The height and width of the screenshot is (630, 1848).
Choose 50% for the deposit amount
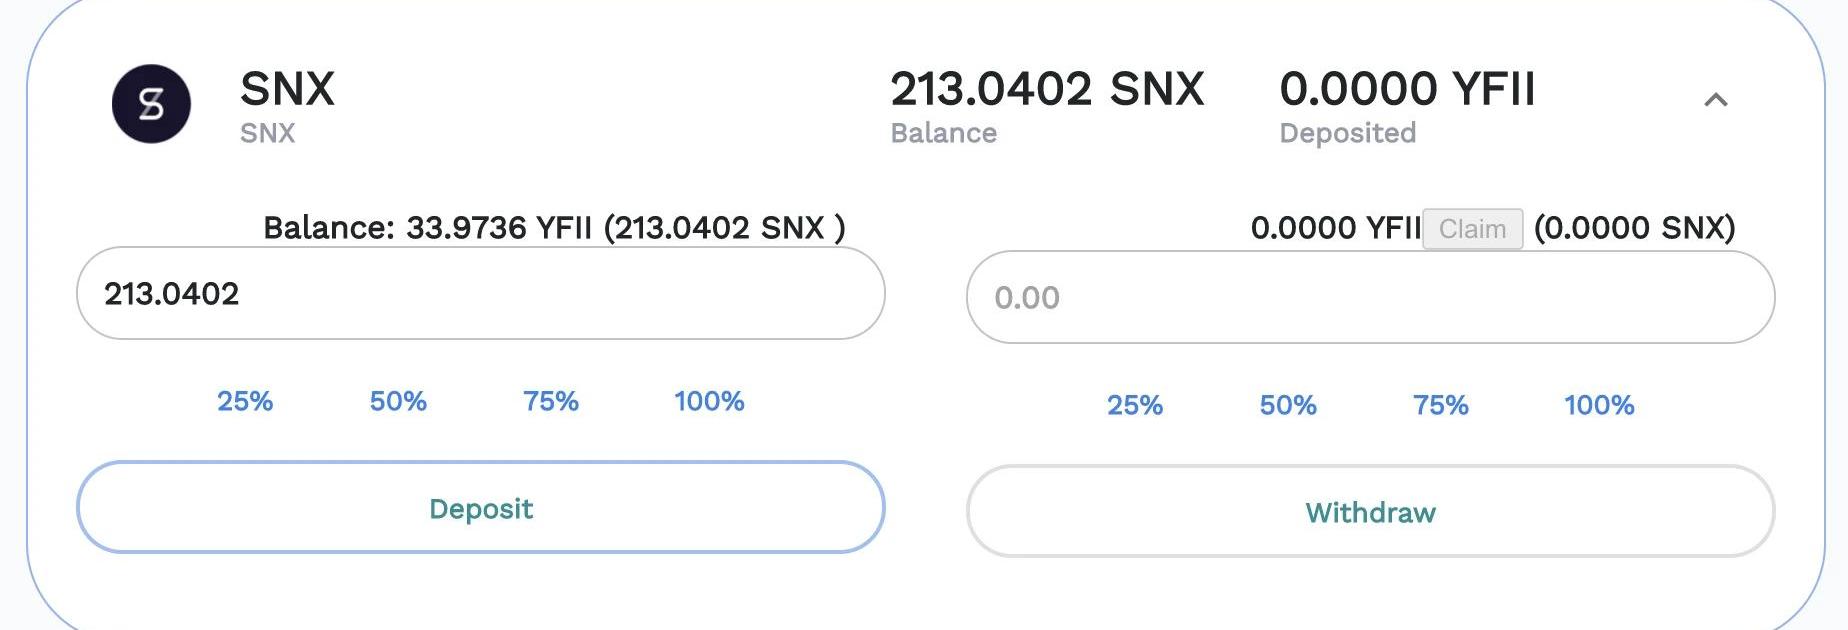398,401
